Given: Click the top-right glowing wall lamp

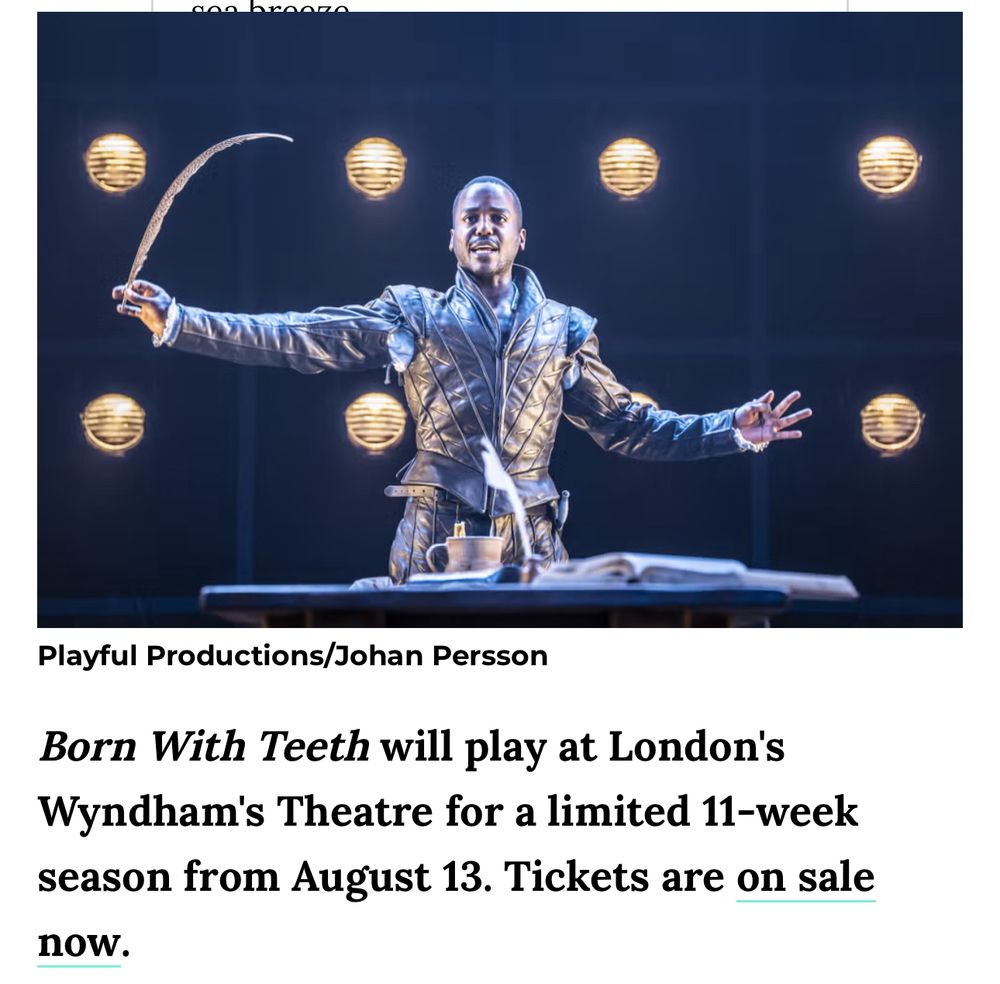Looking at the screenshot, I should pos(888,165).
